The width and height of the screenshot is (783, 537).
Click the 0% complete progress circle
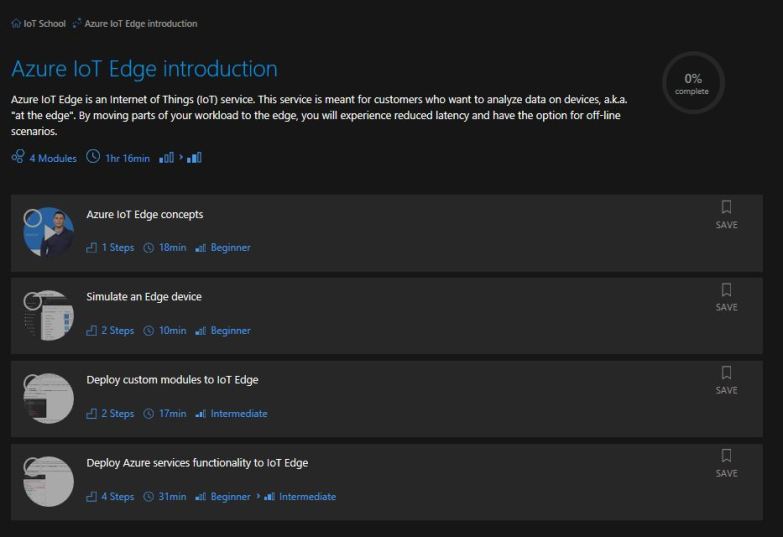click(x=693, y=83)
